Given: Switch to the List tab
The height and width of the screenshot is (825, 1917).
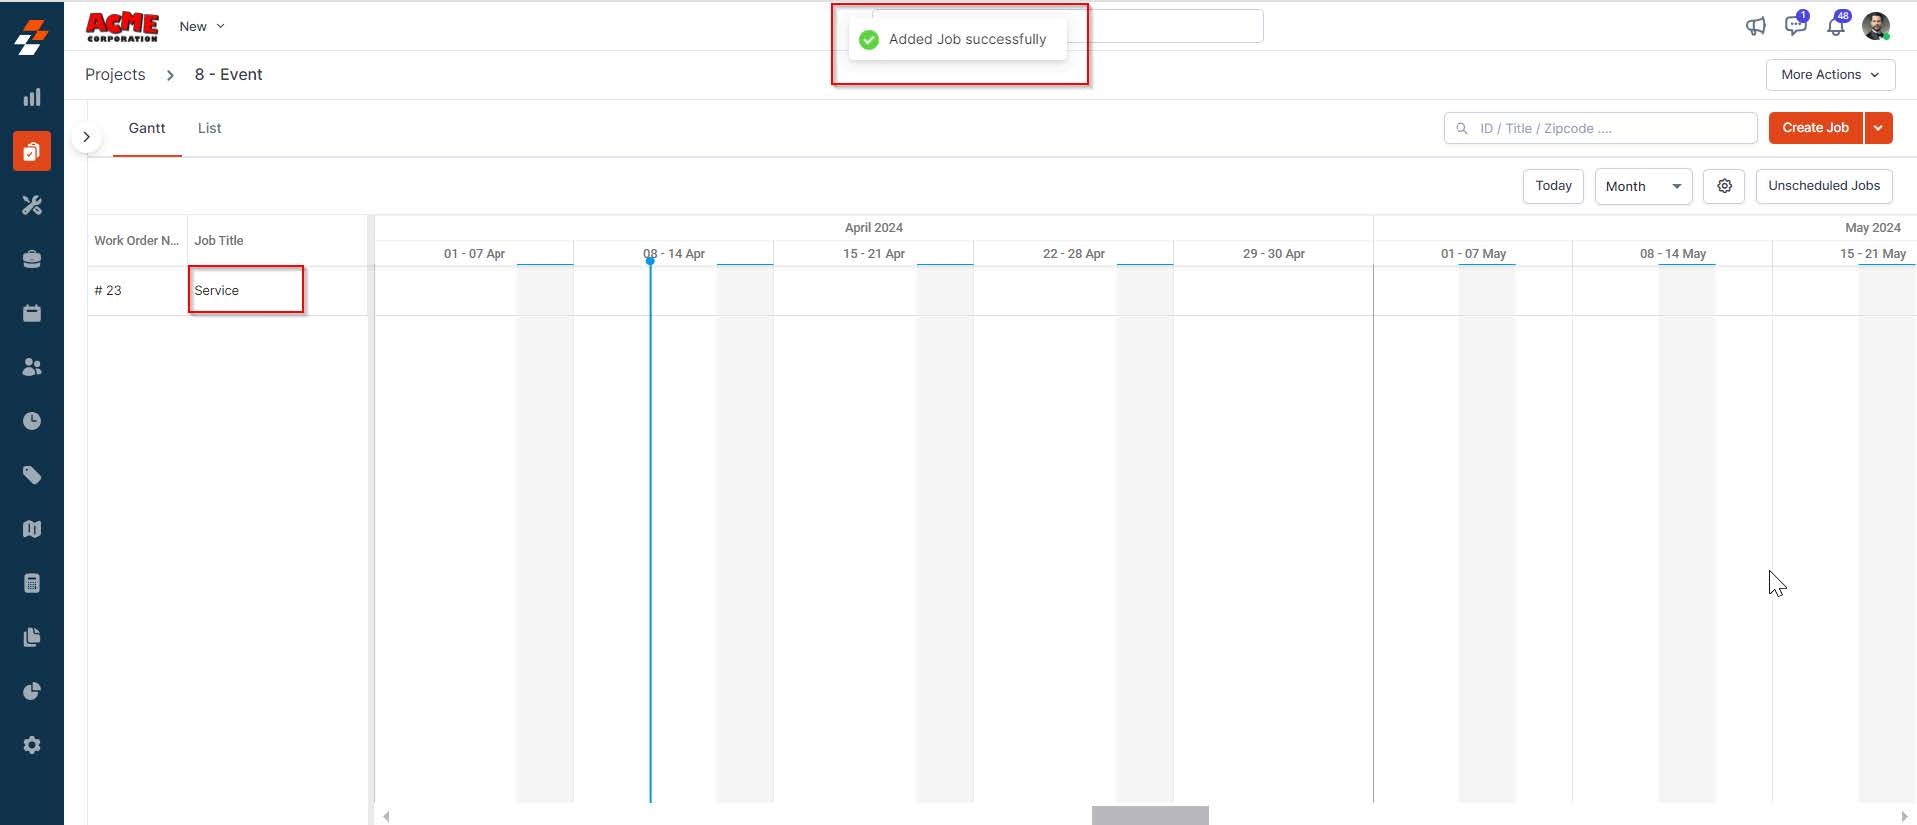Looking at the screenshot, I should pyautogui.click(x=209, y=128).
